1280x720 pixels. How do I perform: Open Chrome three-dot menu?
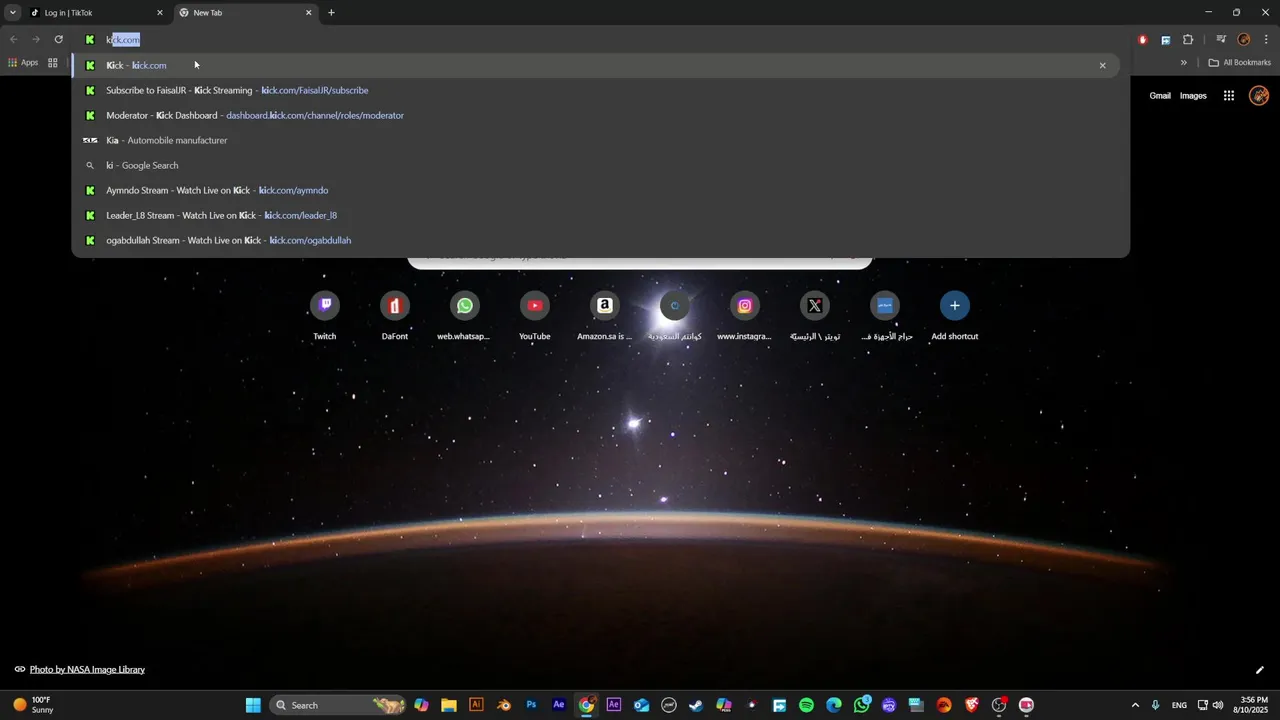1267,40
